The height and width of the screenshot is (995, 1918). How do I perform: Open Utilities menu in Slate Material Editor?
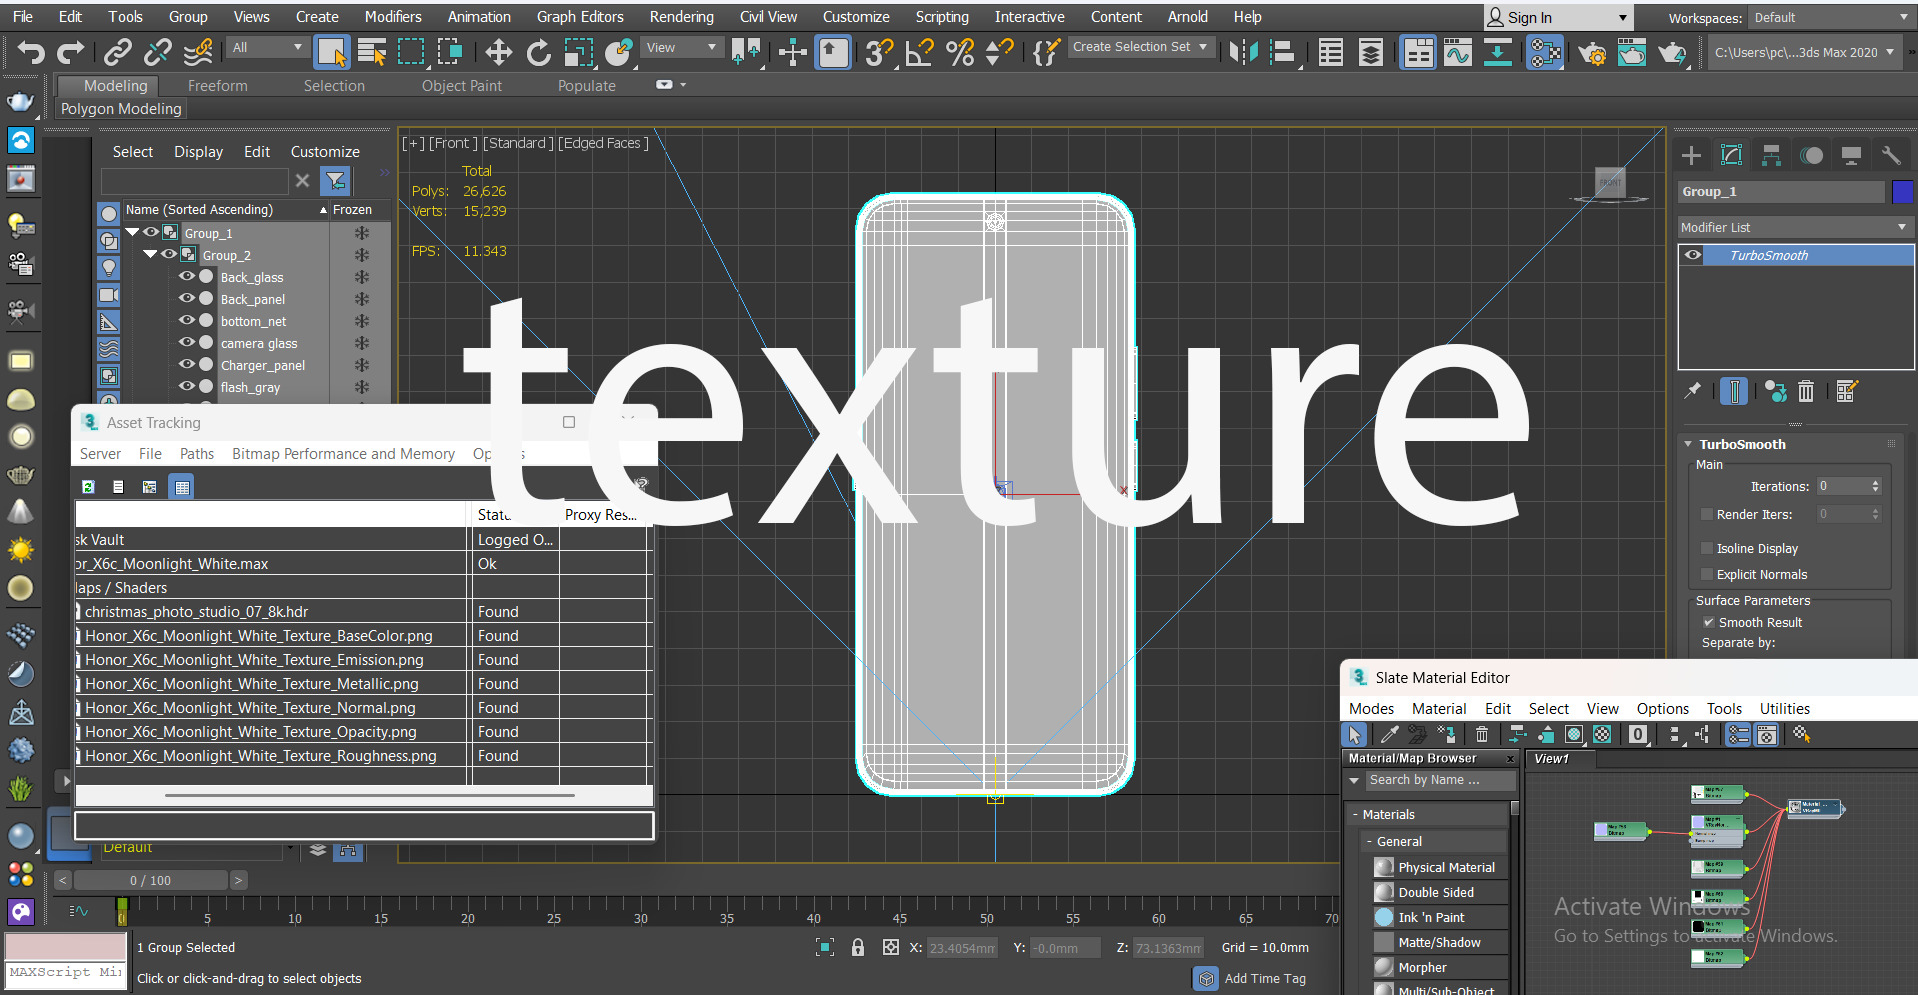(1785, 709)
